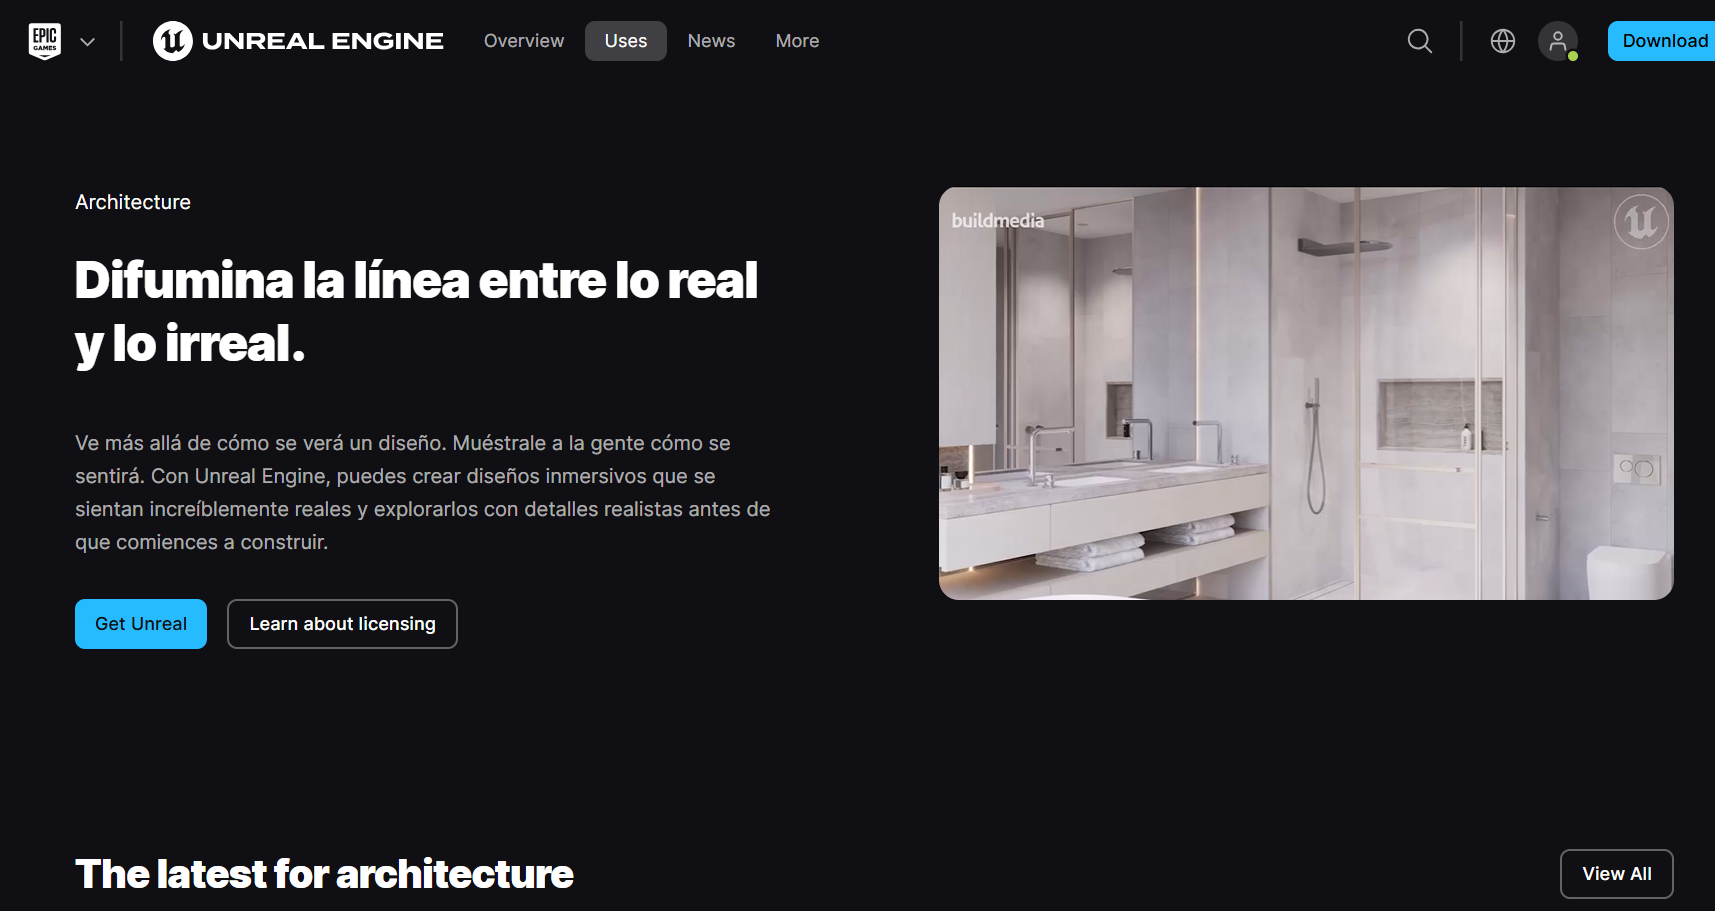This screenshot has height=911, width=1715.
Task: Click the buildmedia label on the video
Action: click(x=997, y=220)
